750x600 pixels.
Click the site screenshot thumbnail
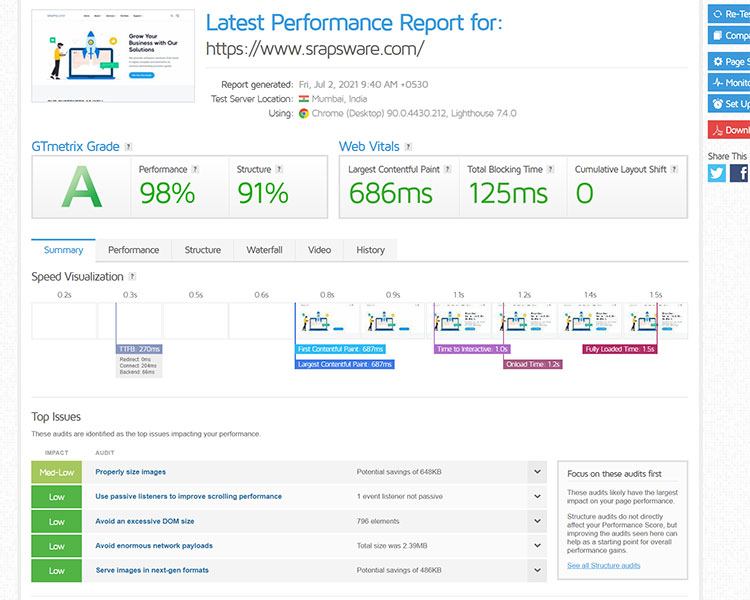(x=113, y=55)
